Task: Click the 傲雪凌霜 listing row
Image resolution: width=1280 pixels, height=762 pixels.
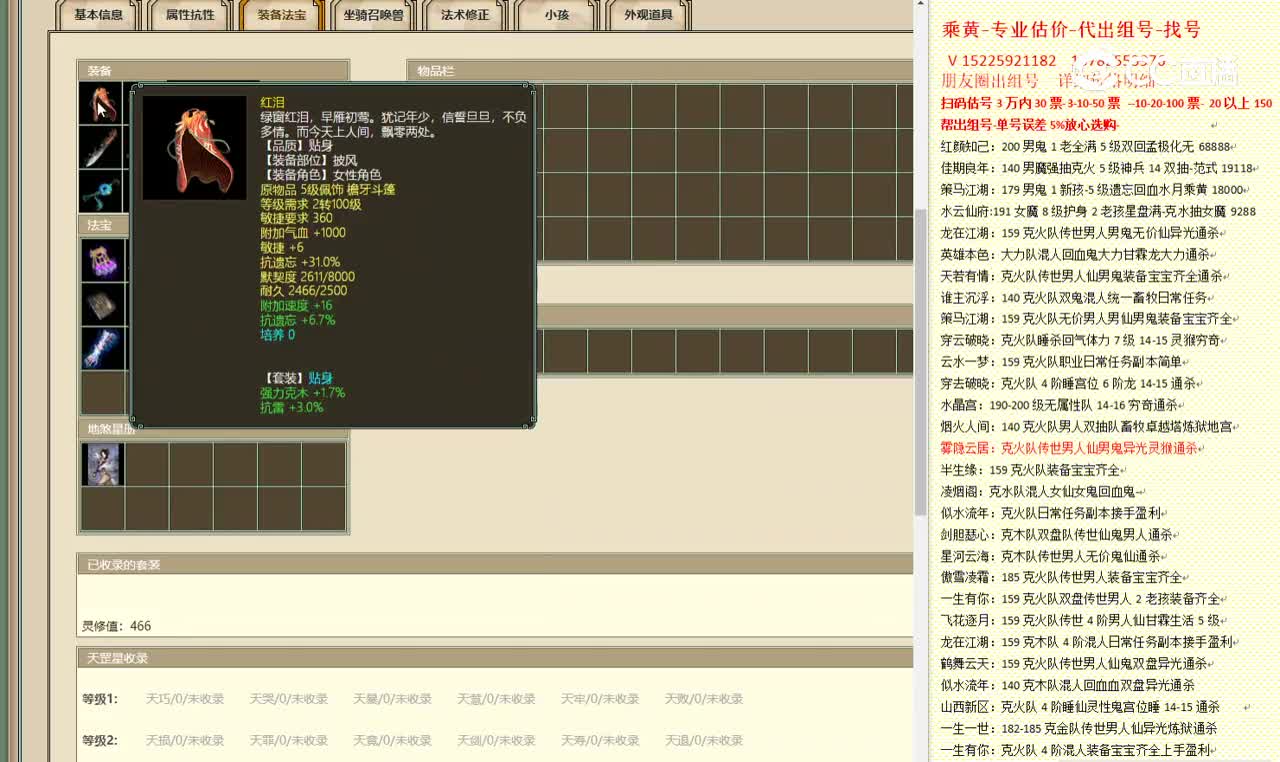Action: click(1065, 577)
